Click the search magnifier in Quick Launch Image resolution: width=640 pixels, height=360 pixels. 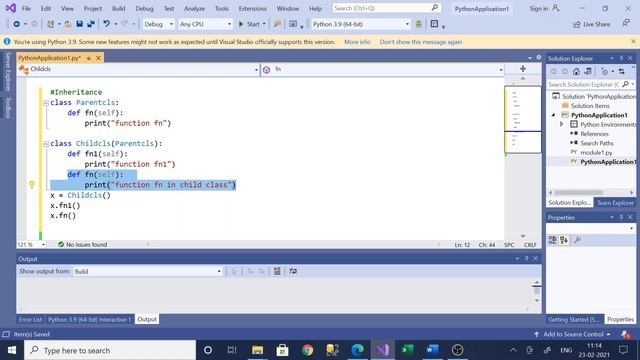pyautogui.click(x=435, y=8)
